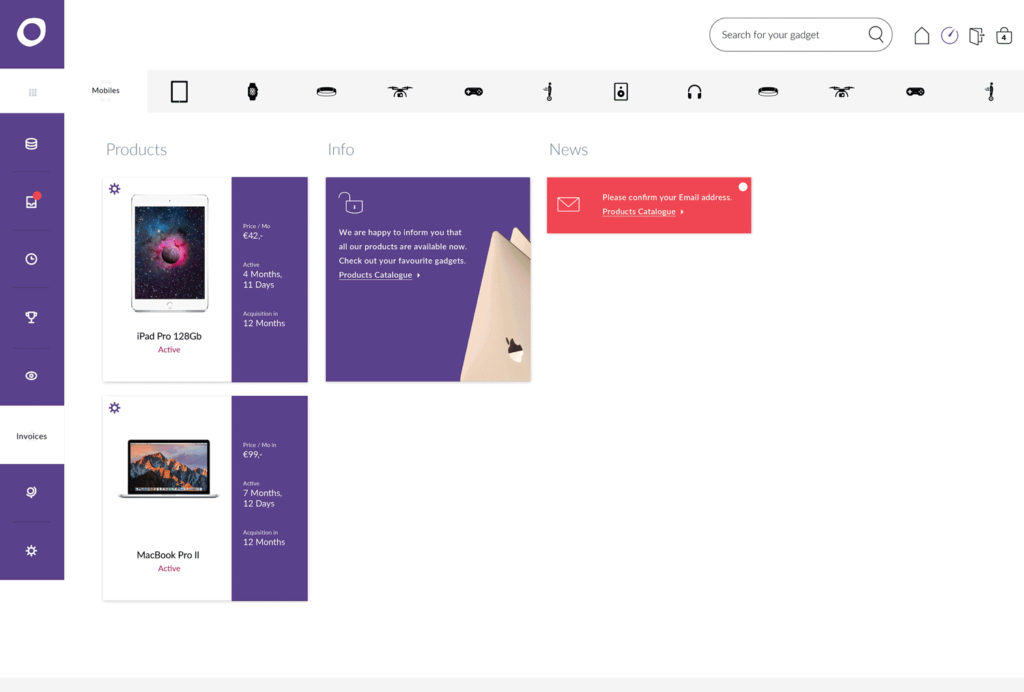Screen dimensions: 1024x692
Task: Open iPad Pro card gear options
Action: tap(115, 189)
